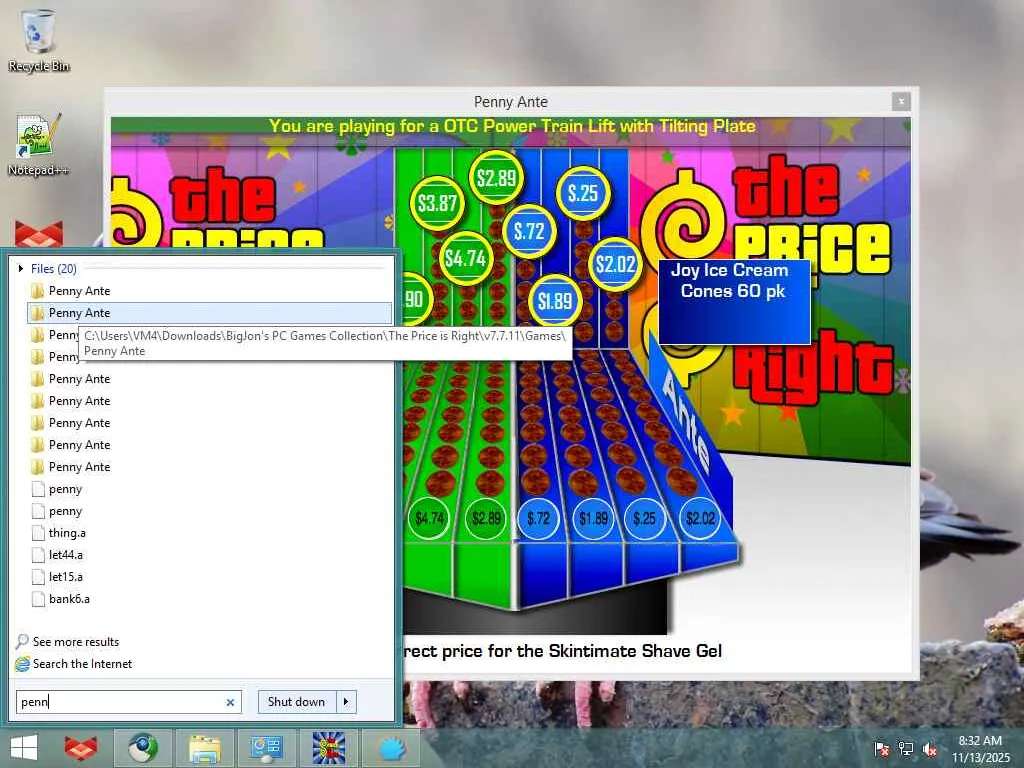The image size is (1024, 768).
Task: Pick the $.72 yellow-ringed price token
Action: (x=529, y=231)
